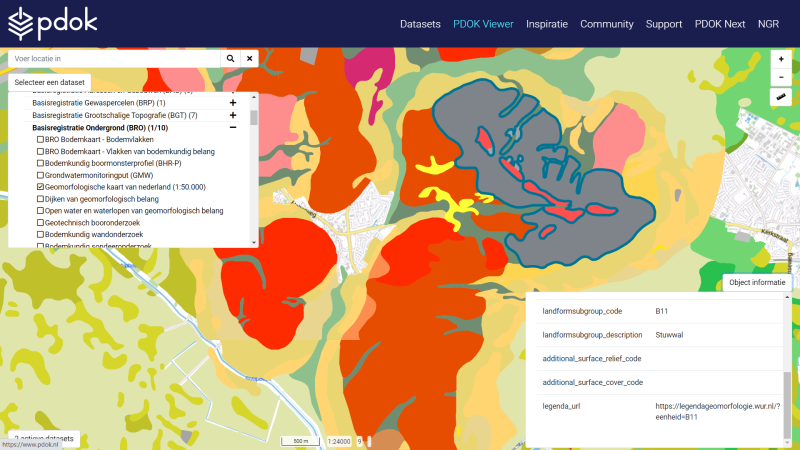Expand Basisregistratie Grootschalige Topografie (BGT) plus
800x450 pixels.
point(233,115)
